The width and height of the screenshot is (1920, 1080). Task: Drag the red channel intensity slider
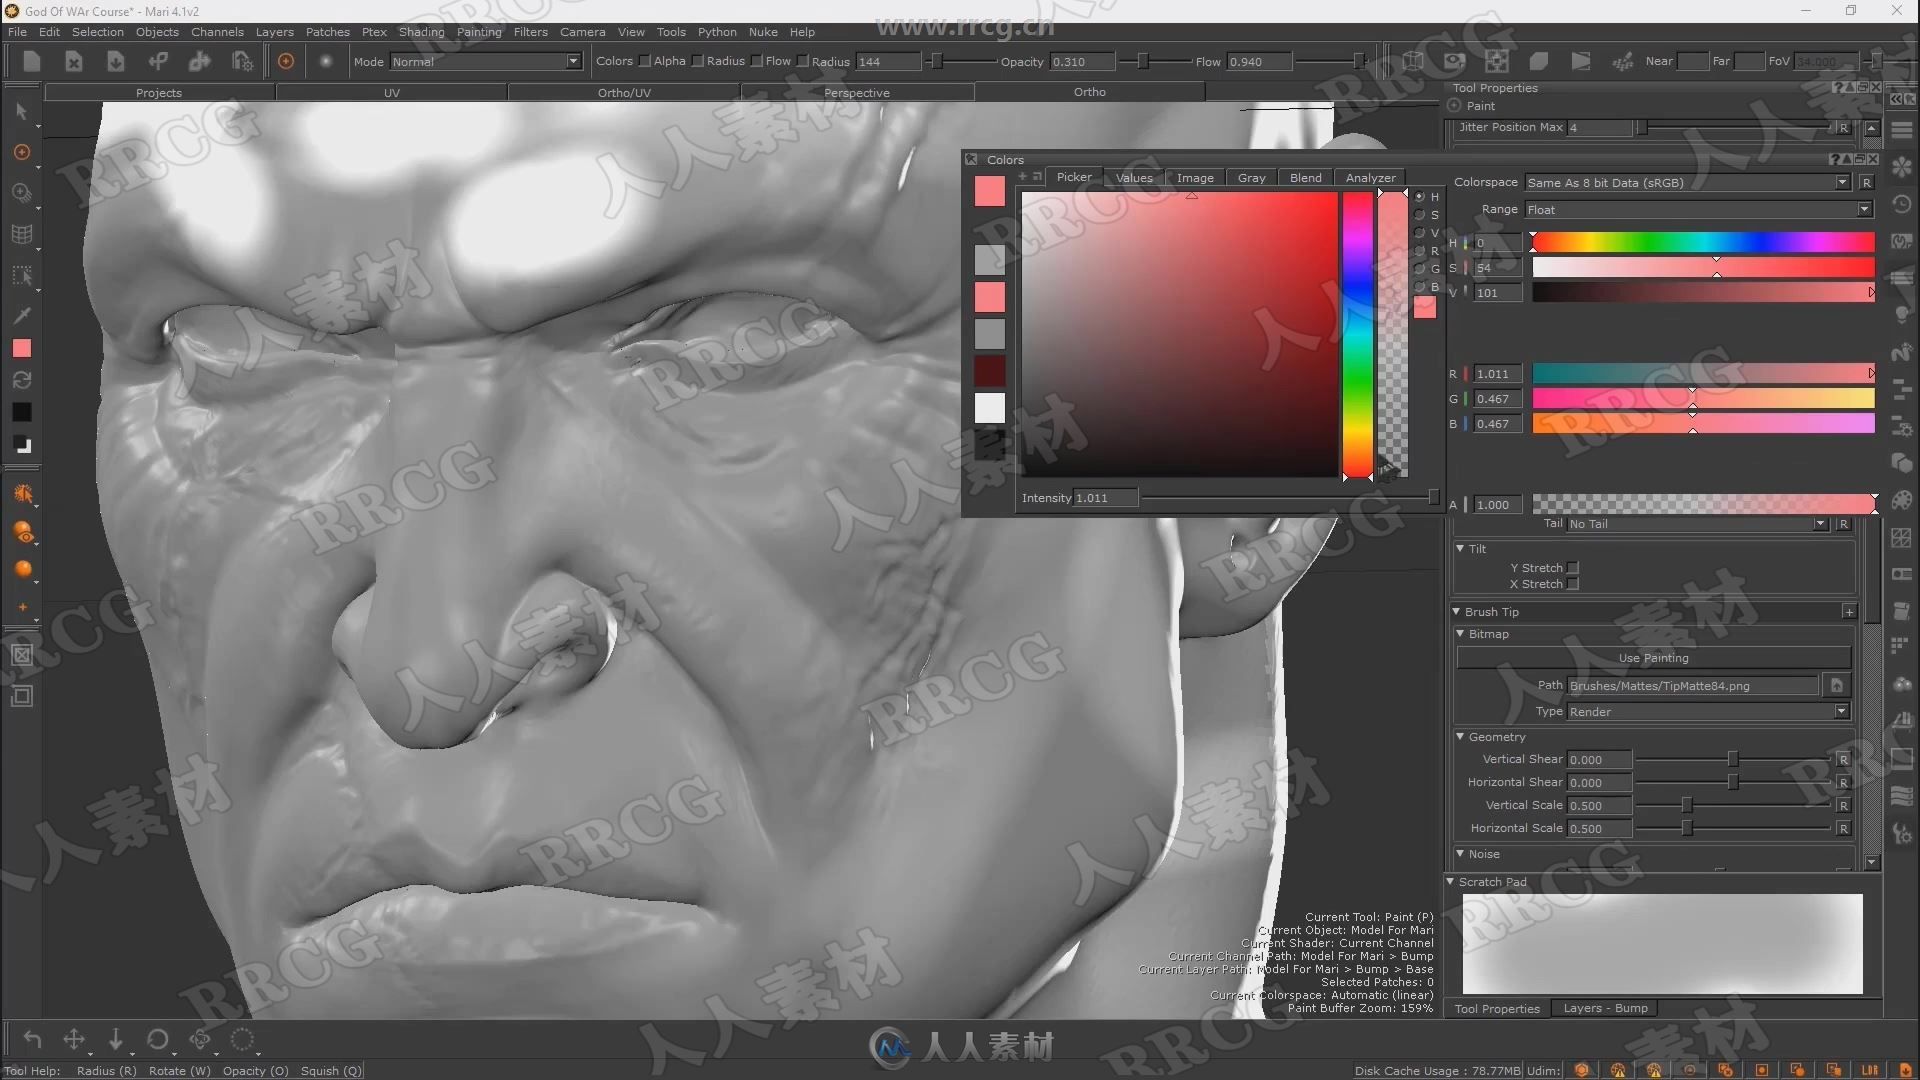coord(1870,373)
